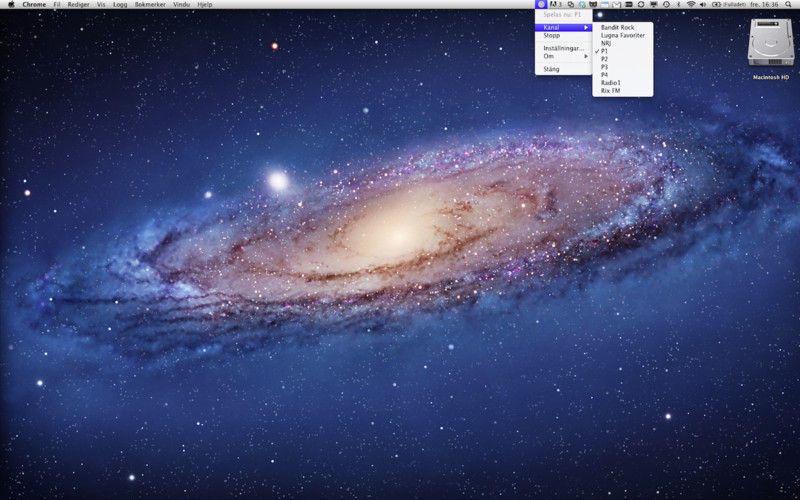Open the Vis menu
Image resolution: width=800 pixels, height=500 pixels.
point(101,4)
